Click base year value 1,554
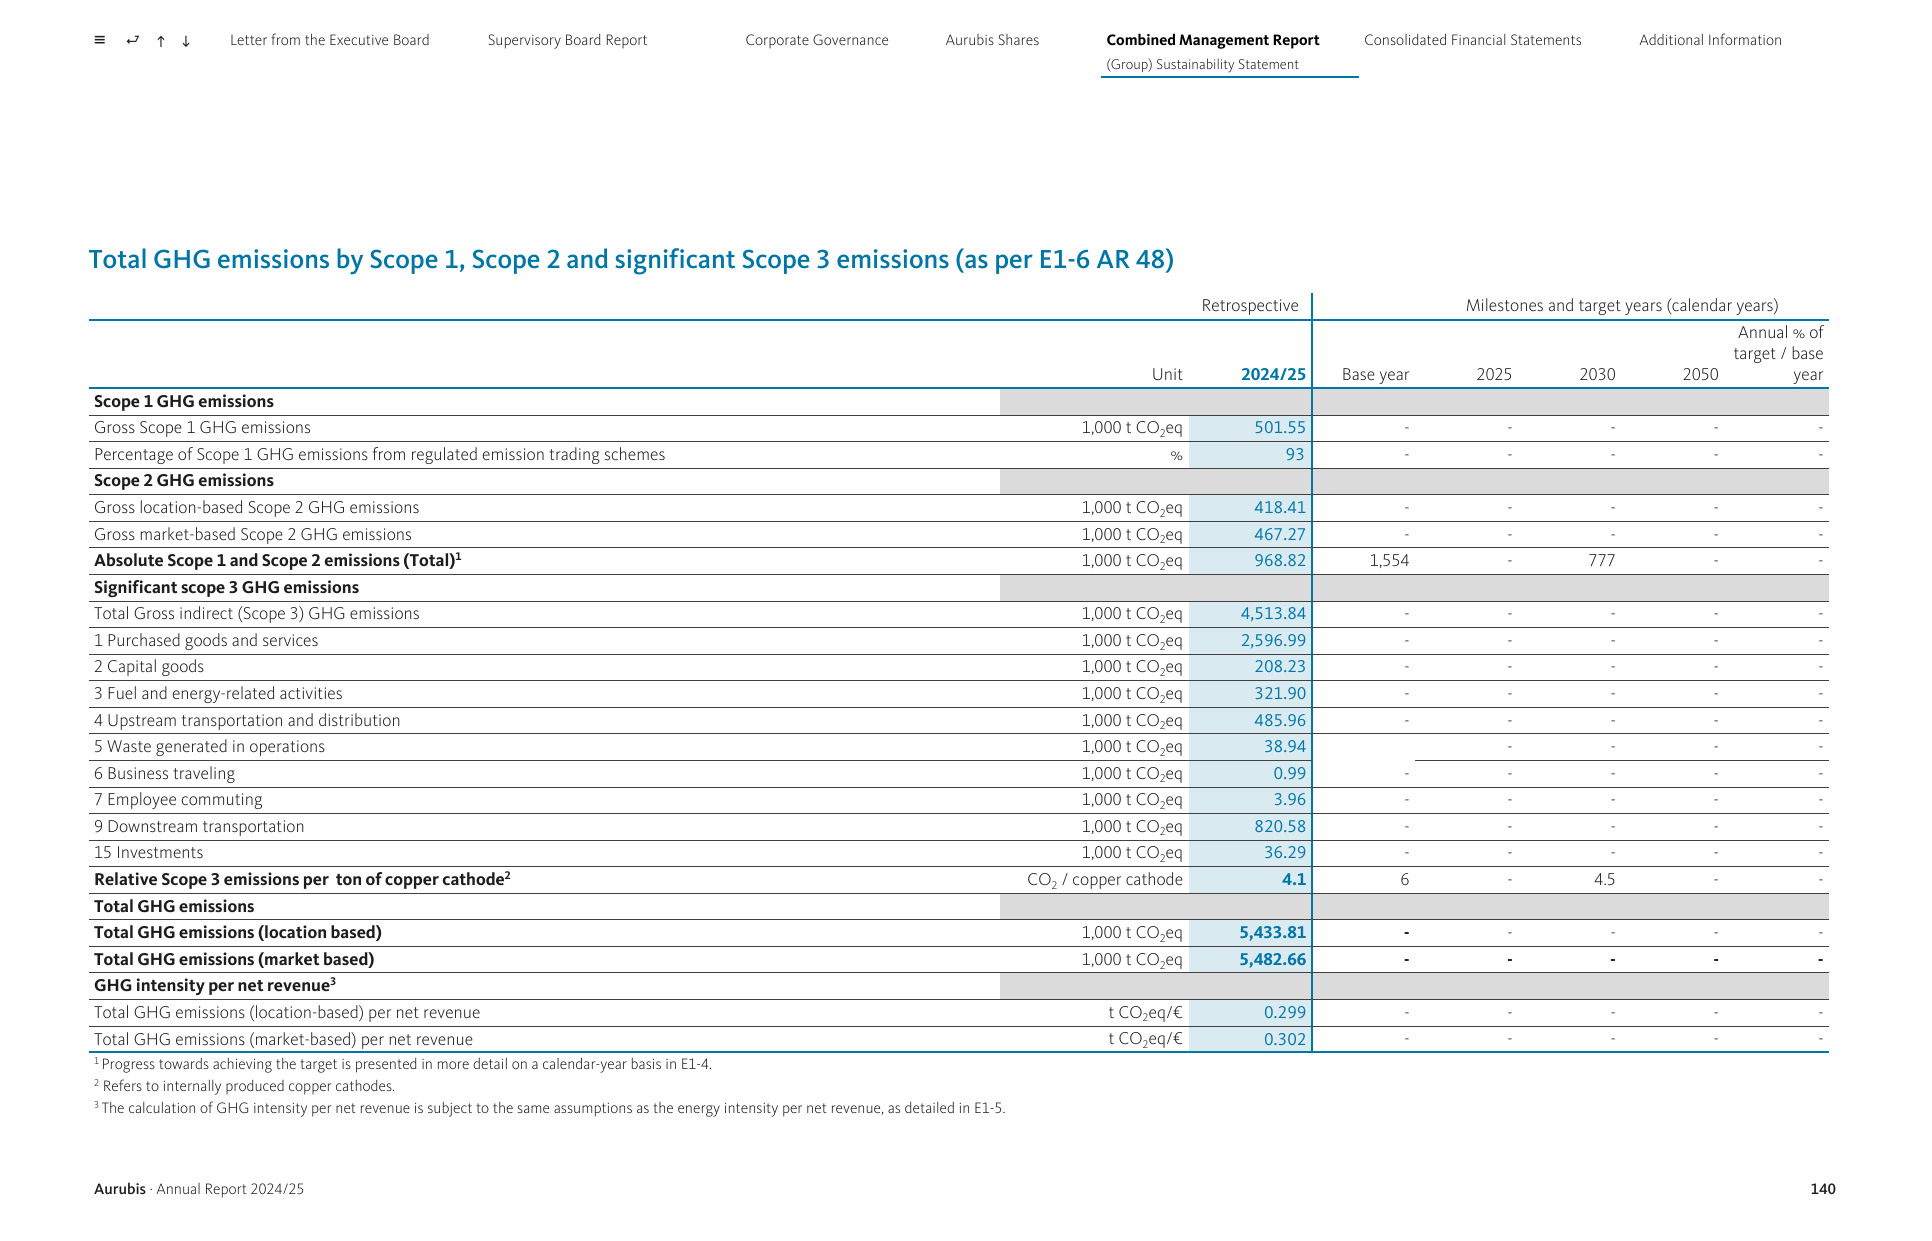This screenshot has width=1932, height=1241. pos(1389,561)
